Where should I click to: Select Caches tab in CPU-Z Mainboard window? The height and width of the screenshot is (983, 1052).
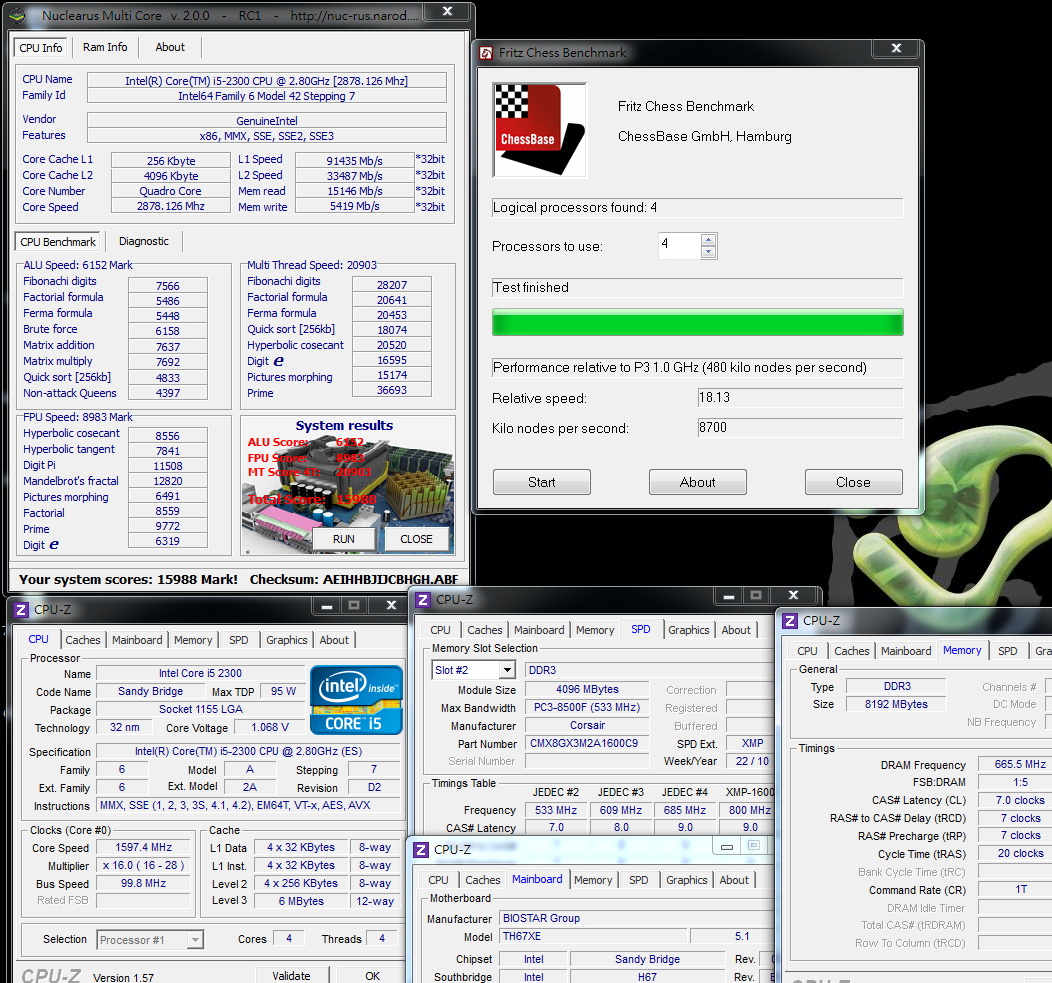(x=482, y=880)
